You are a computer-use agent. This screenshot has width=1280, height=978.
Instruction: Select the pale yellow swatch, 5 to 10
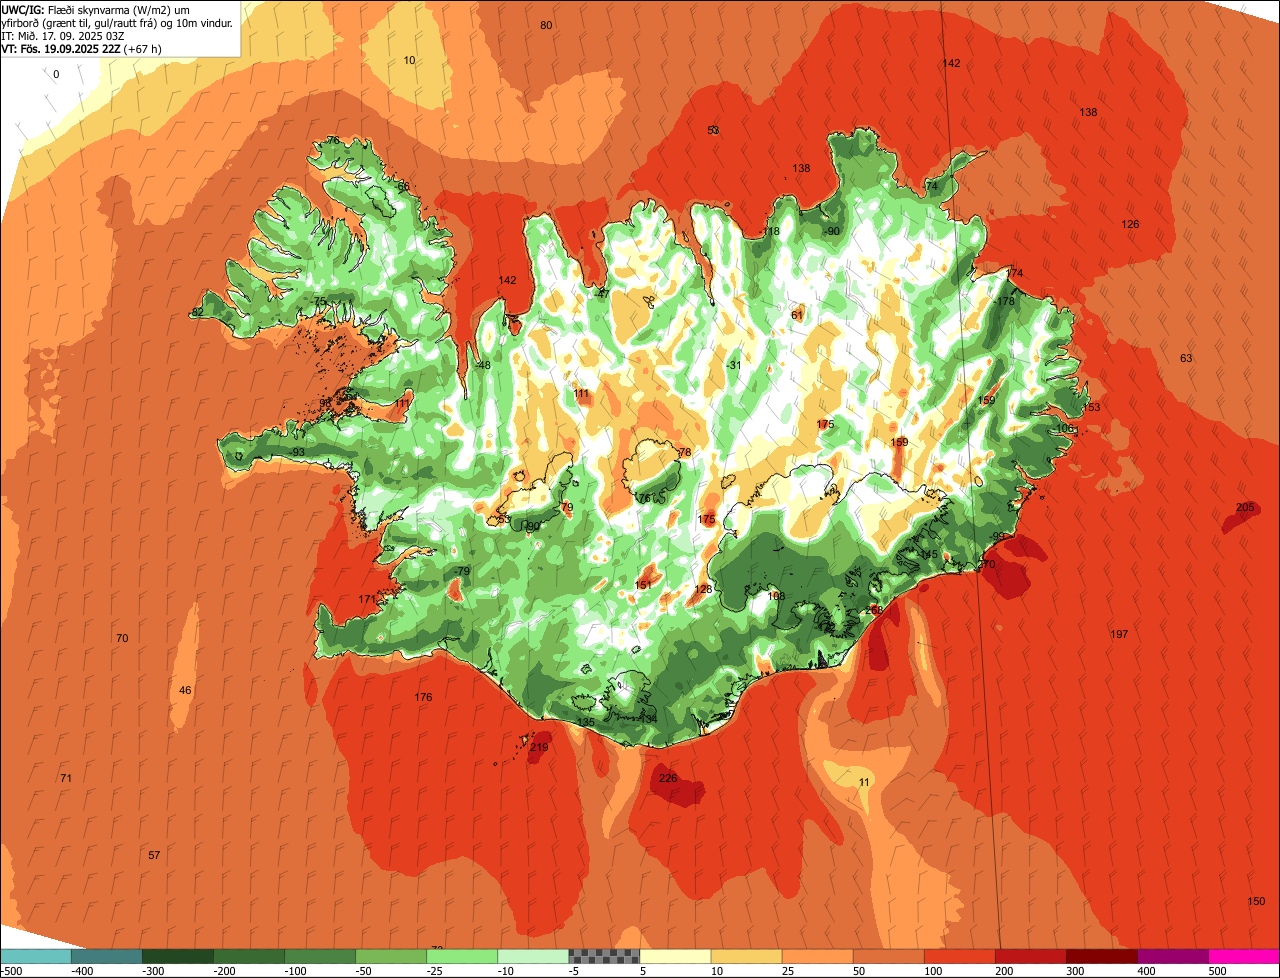pos(675,956)
